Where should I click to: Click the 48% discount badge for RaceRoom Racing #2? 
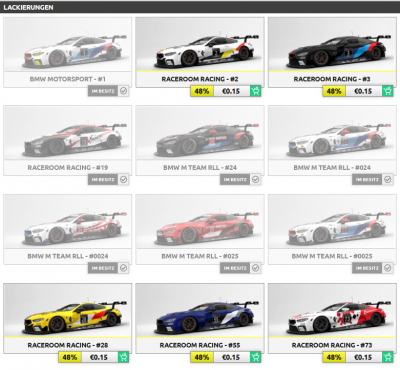pyautogui.click(x=202, y=91)
